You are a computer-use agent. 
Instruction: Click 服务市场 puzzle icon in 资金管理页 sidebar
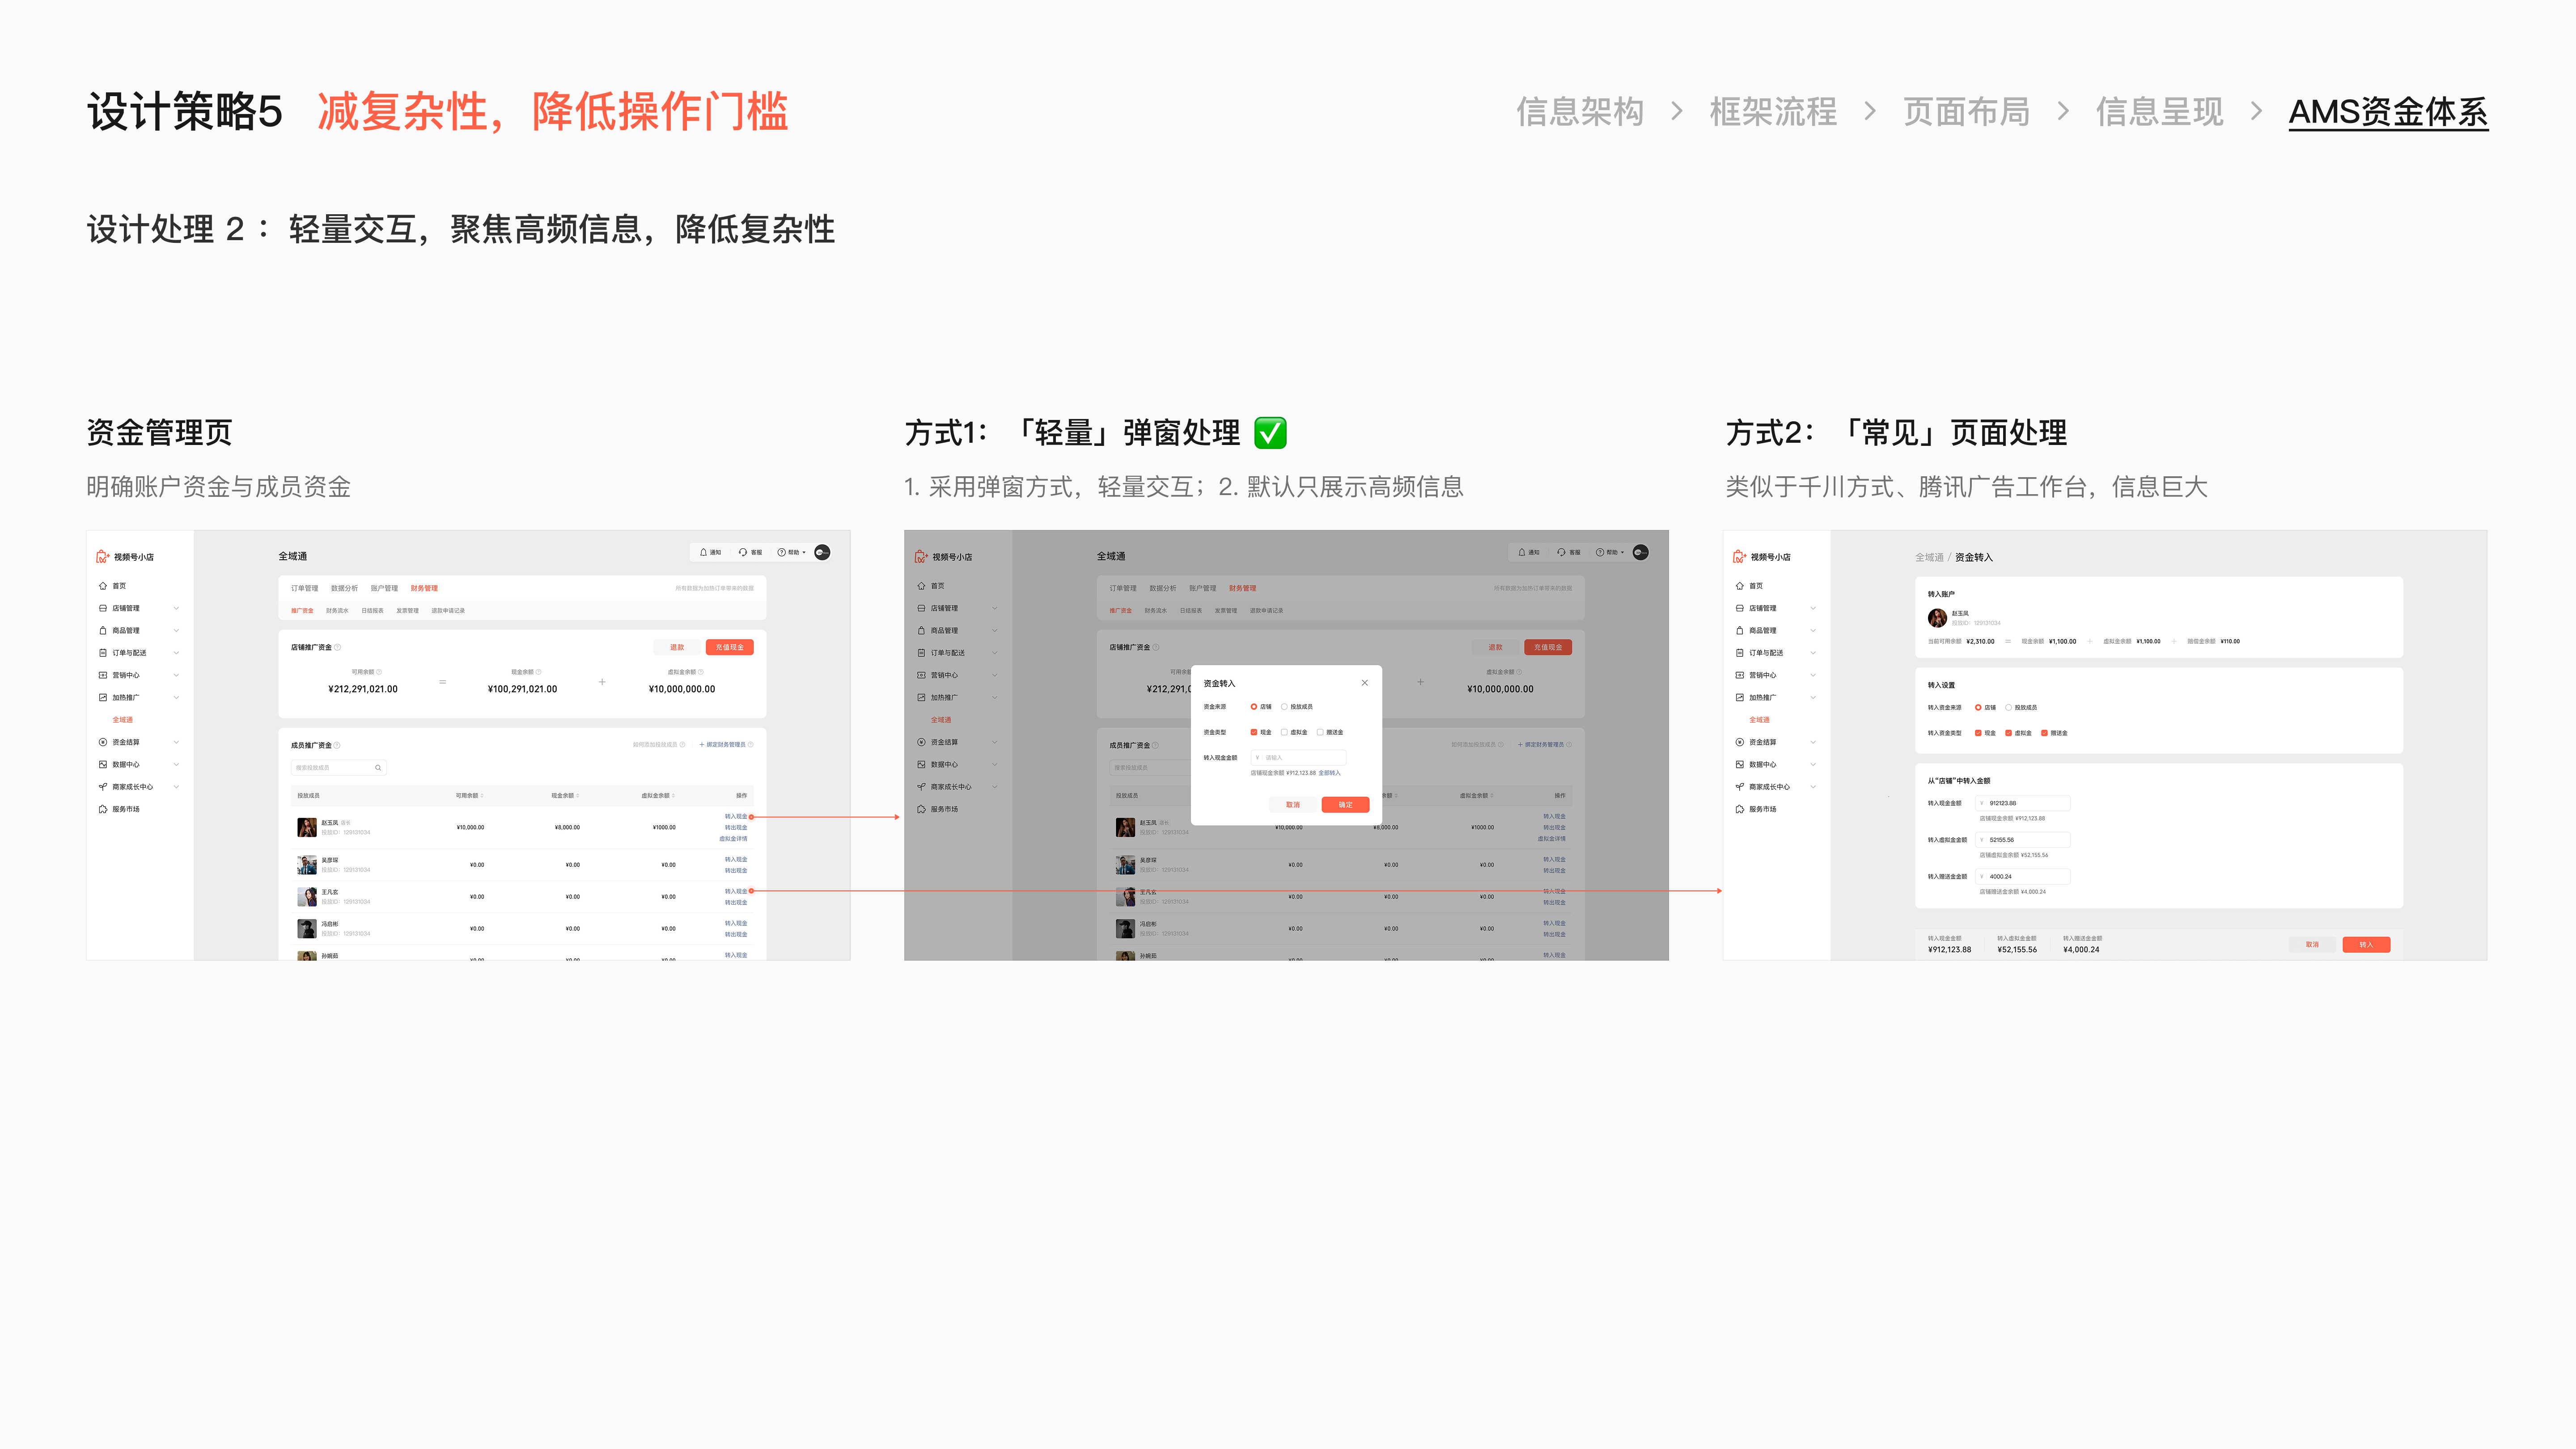[x=102, y=809]
